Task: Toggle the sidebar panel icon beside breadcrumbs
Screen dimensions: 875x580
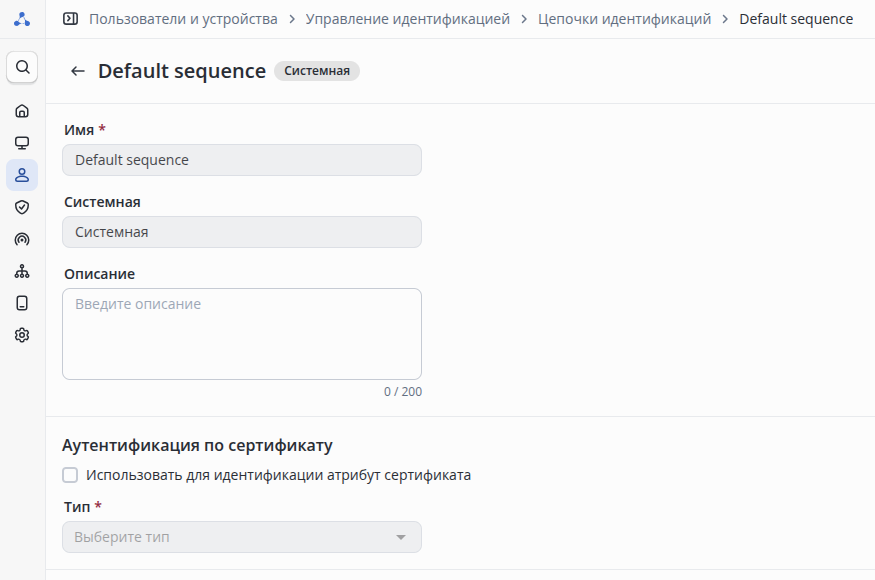Action: point(70,19)
